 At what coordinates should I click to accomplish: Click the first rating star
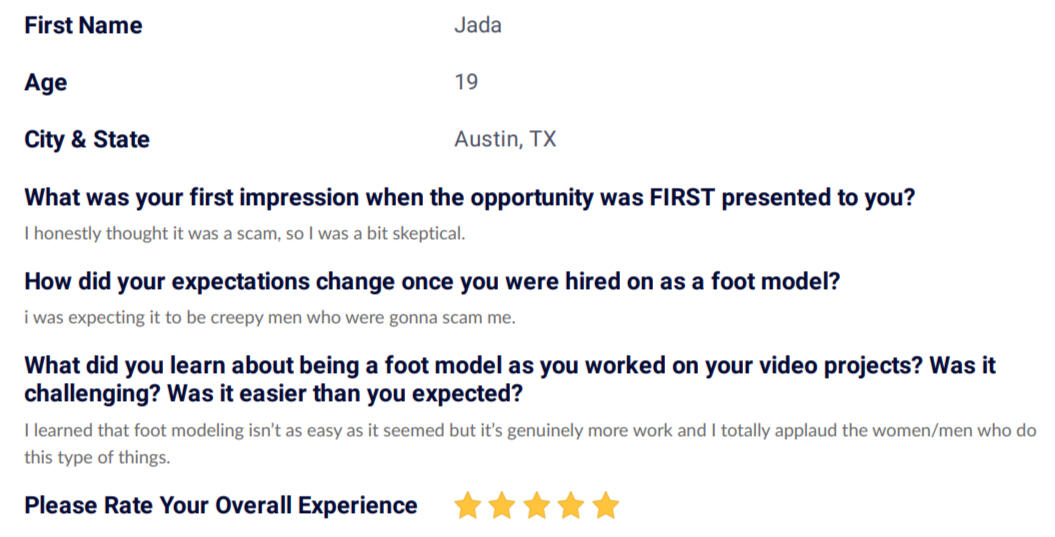click(467, 505)
